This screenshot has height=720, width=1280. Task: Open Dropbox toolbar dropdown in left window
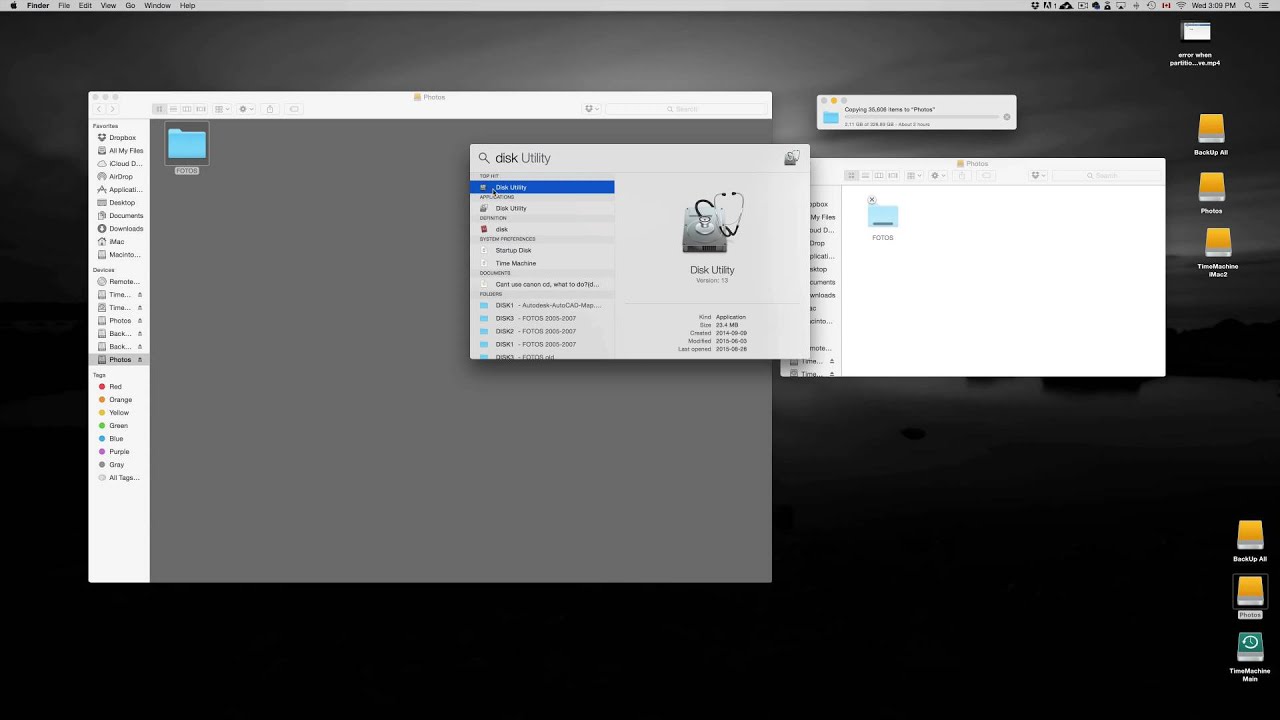(591, 109)
